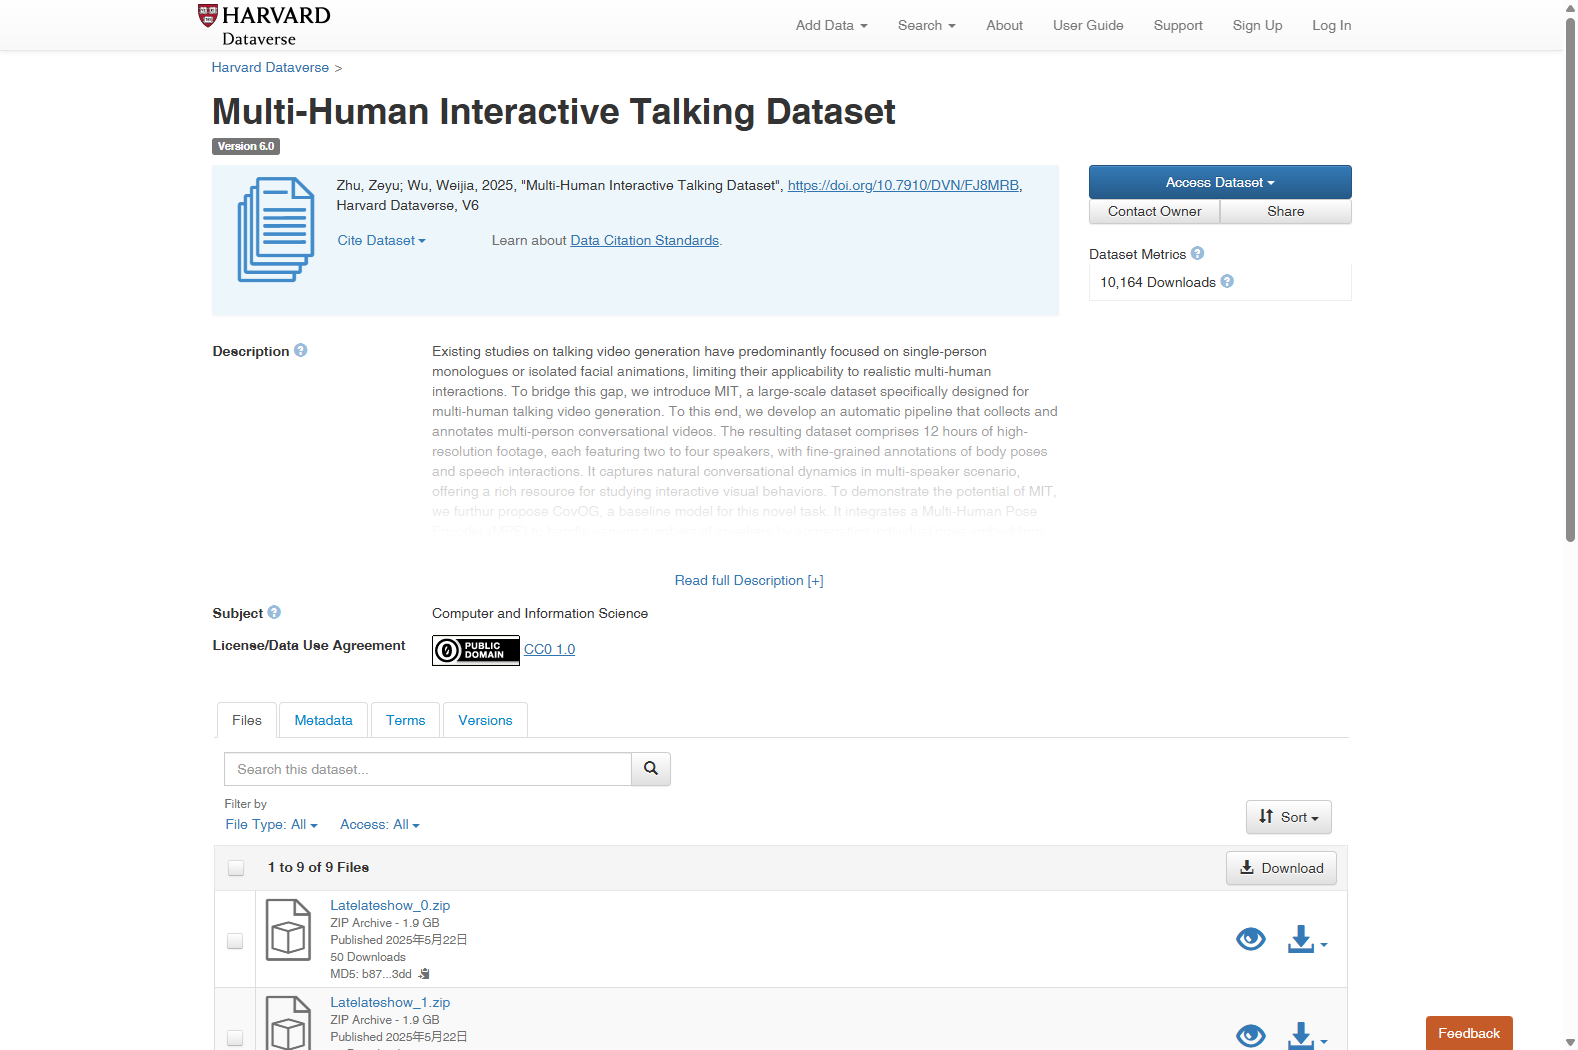Click the Harvard Dataverse logo
Viewport: 1578px width, 1050px height.
(x=265, y=25)
